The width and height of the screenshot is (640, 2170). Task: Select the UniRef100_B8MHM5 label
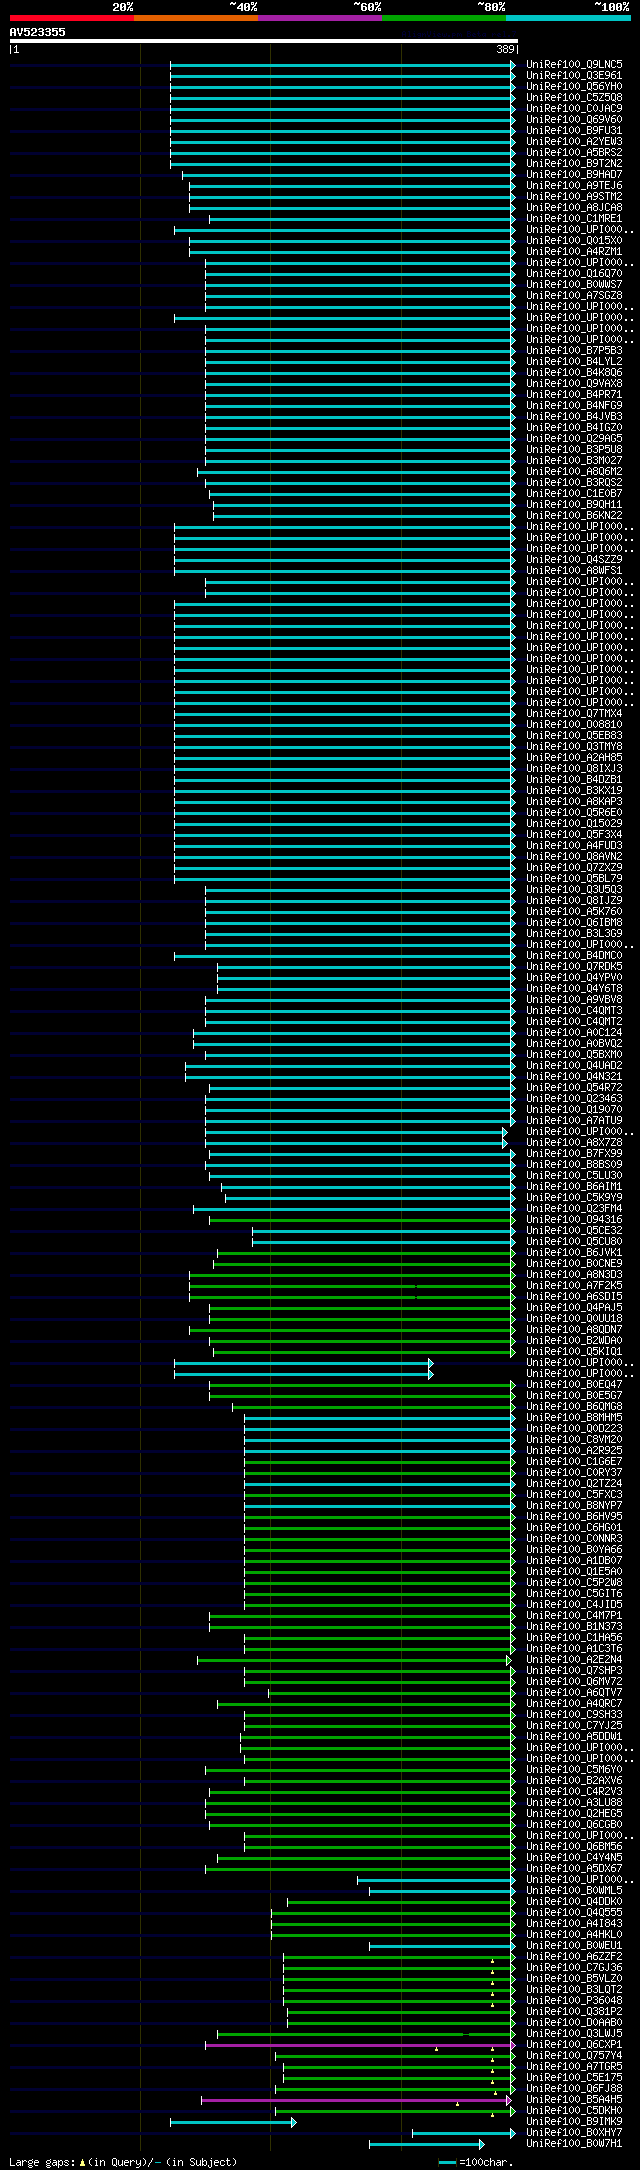click(x=574, y=1418)
